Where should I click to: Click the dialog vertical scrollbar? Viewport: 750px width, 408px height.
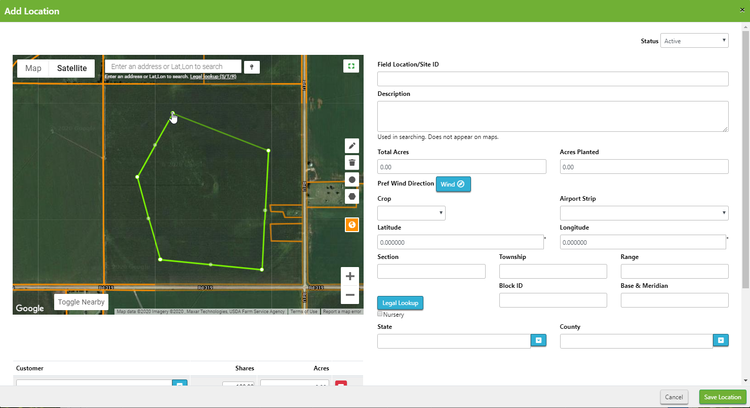745,160
